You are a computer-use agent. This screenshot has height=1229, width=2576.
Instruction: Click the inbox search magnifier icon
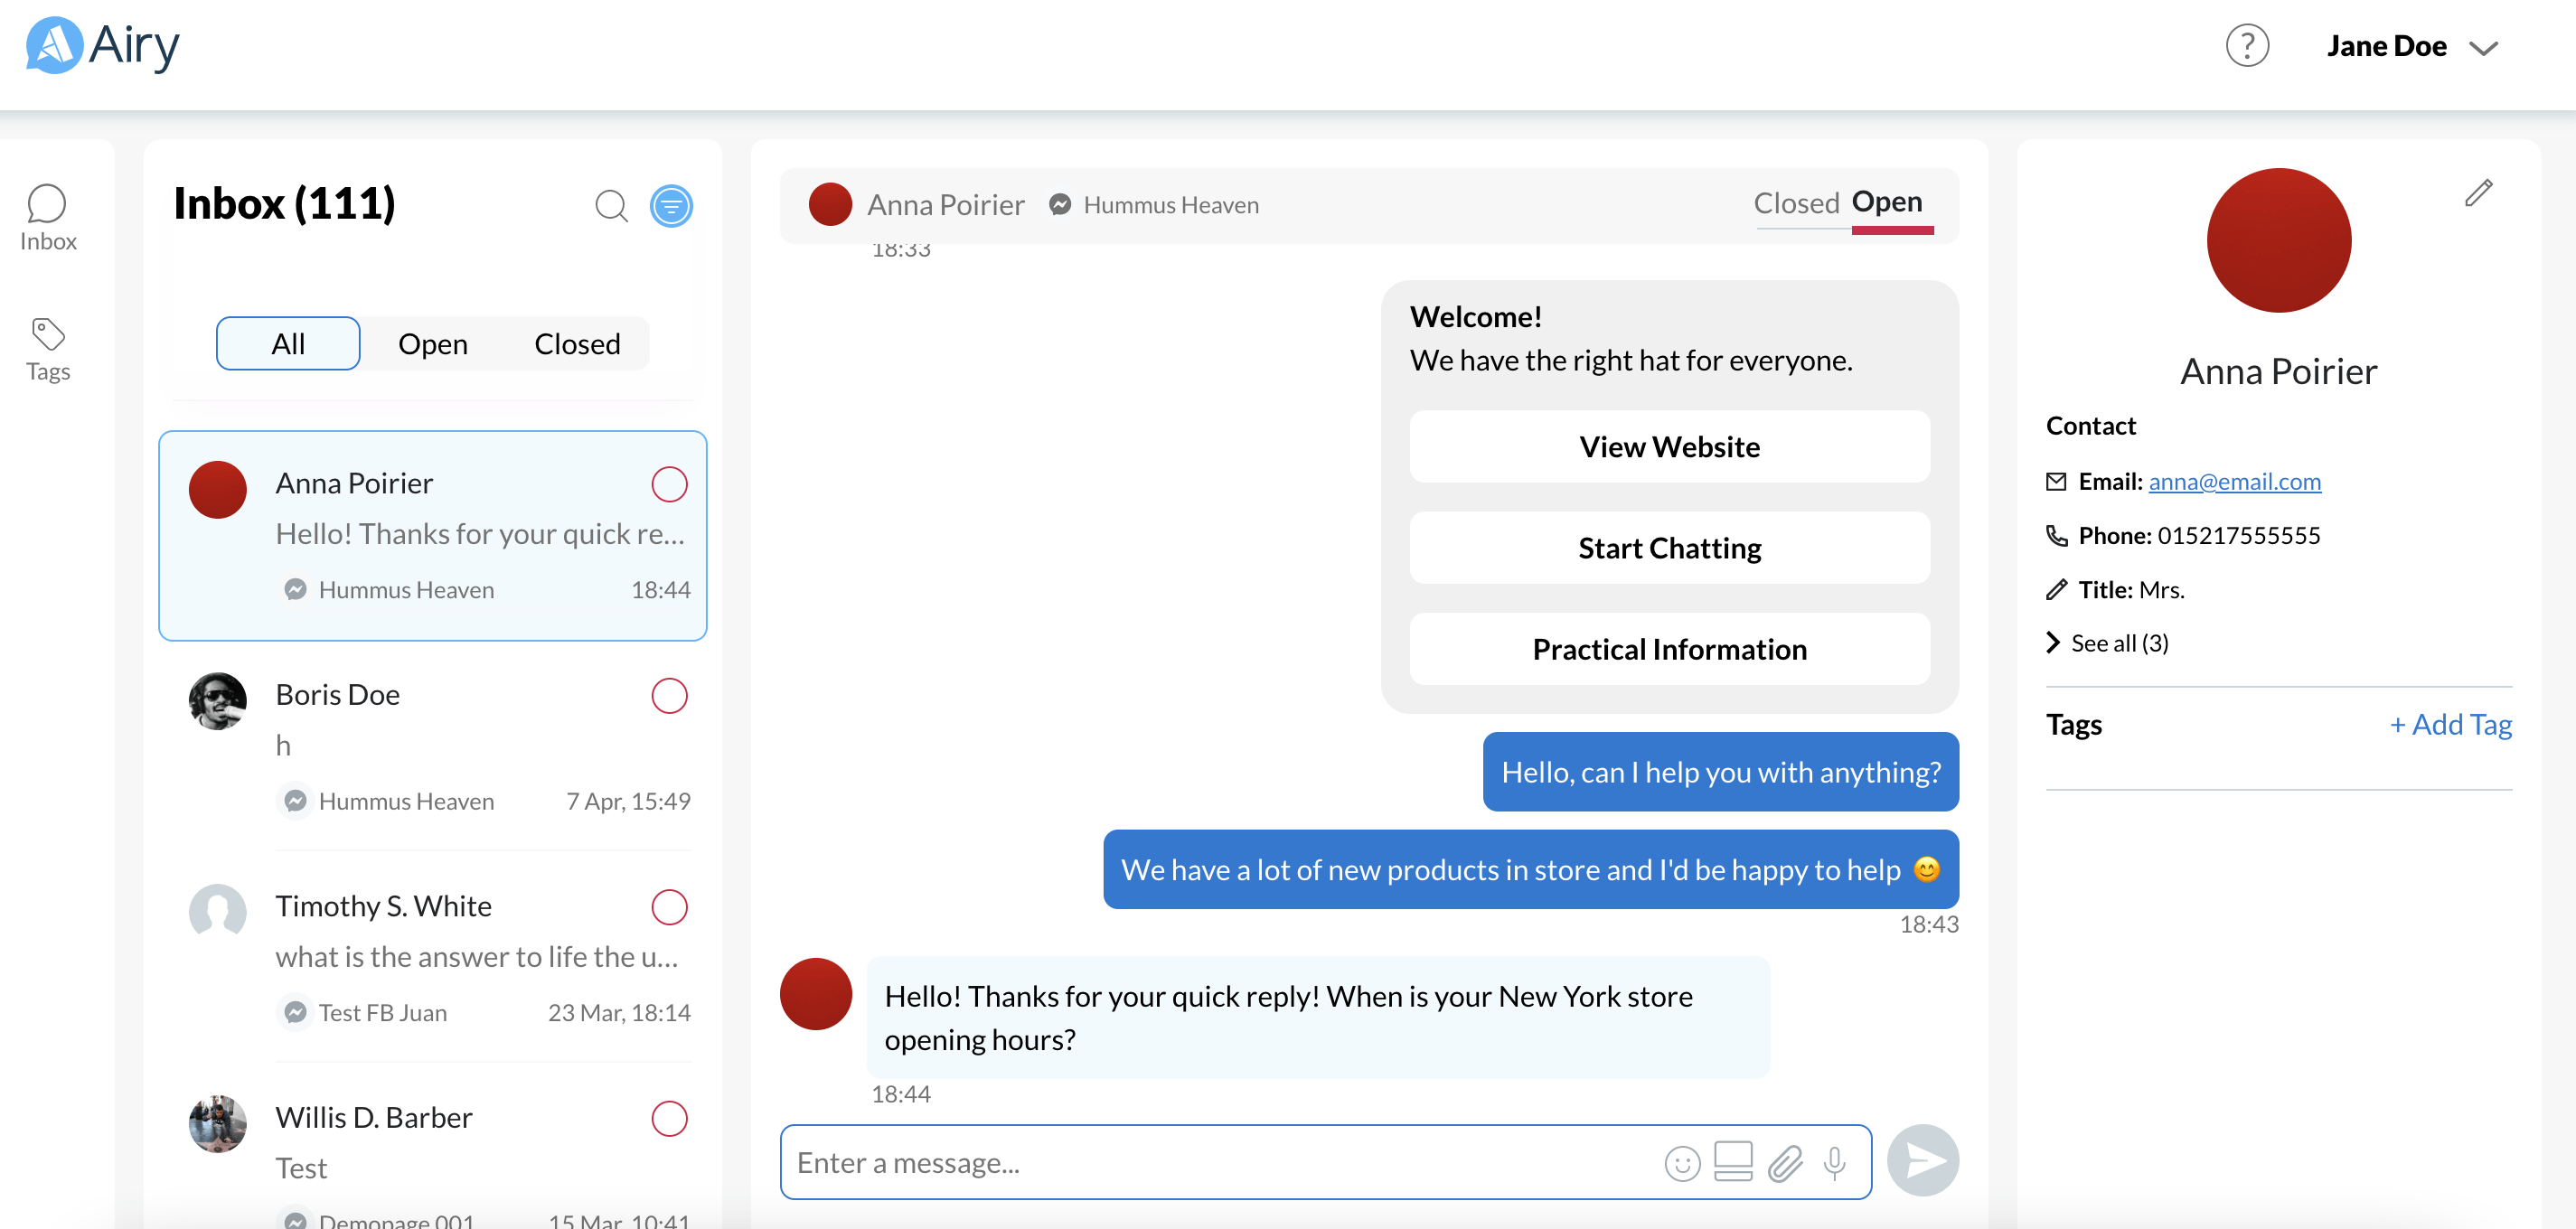pos(611,206)
